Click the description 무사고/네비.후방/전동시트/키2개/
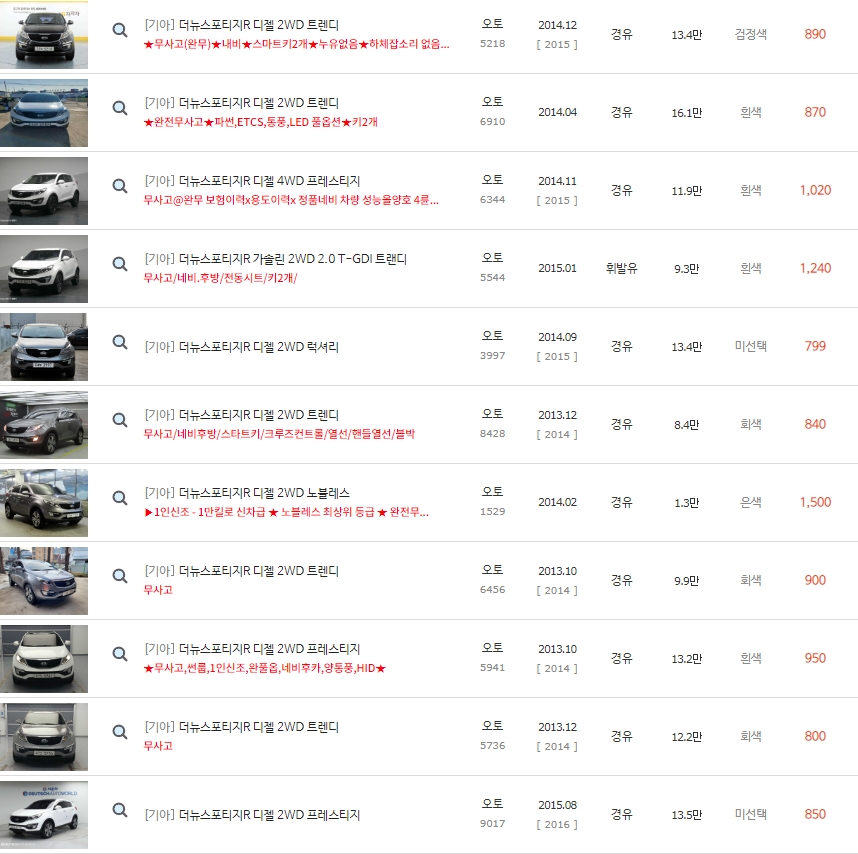858x854 pixels. [x=220, y=278]
